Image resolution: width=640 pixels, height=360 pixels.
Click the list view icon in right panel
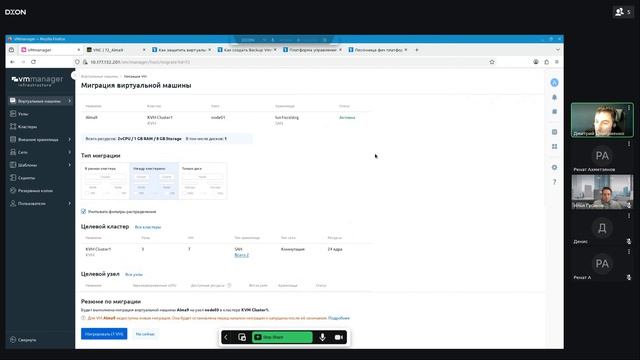click(554, 132)
